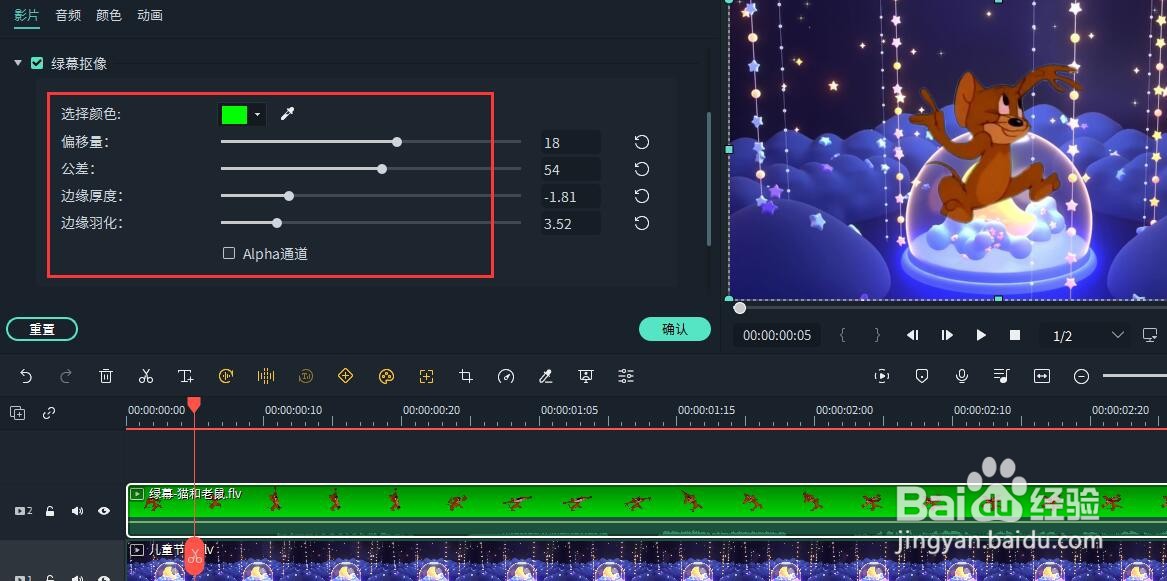Click the 确认 button
The image size is (1167, 581).
click(x=674, y=329)
